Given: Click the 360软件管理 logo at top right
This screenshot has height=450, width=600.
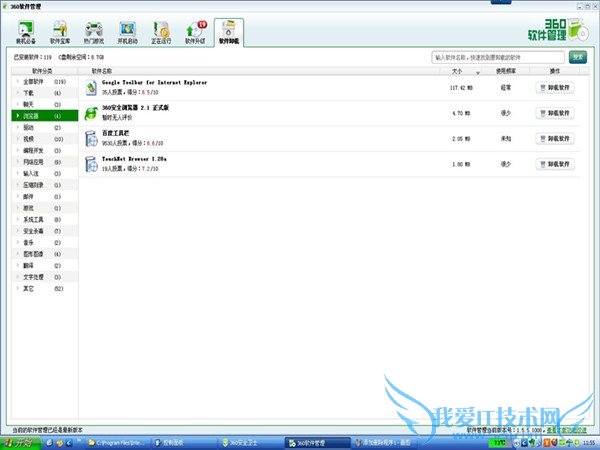Looking at the screenshot, I should (x=558, y=30).
